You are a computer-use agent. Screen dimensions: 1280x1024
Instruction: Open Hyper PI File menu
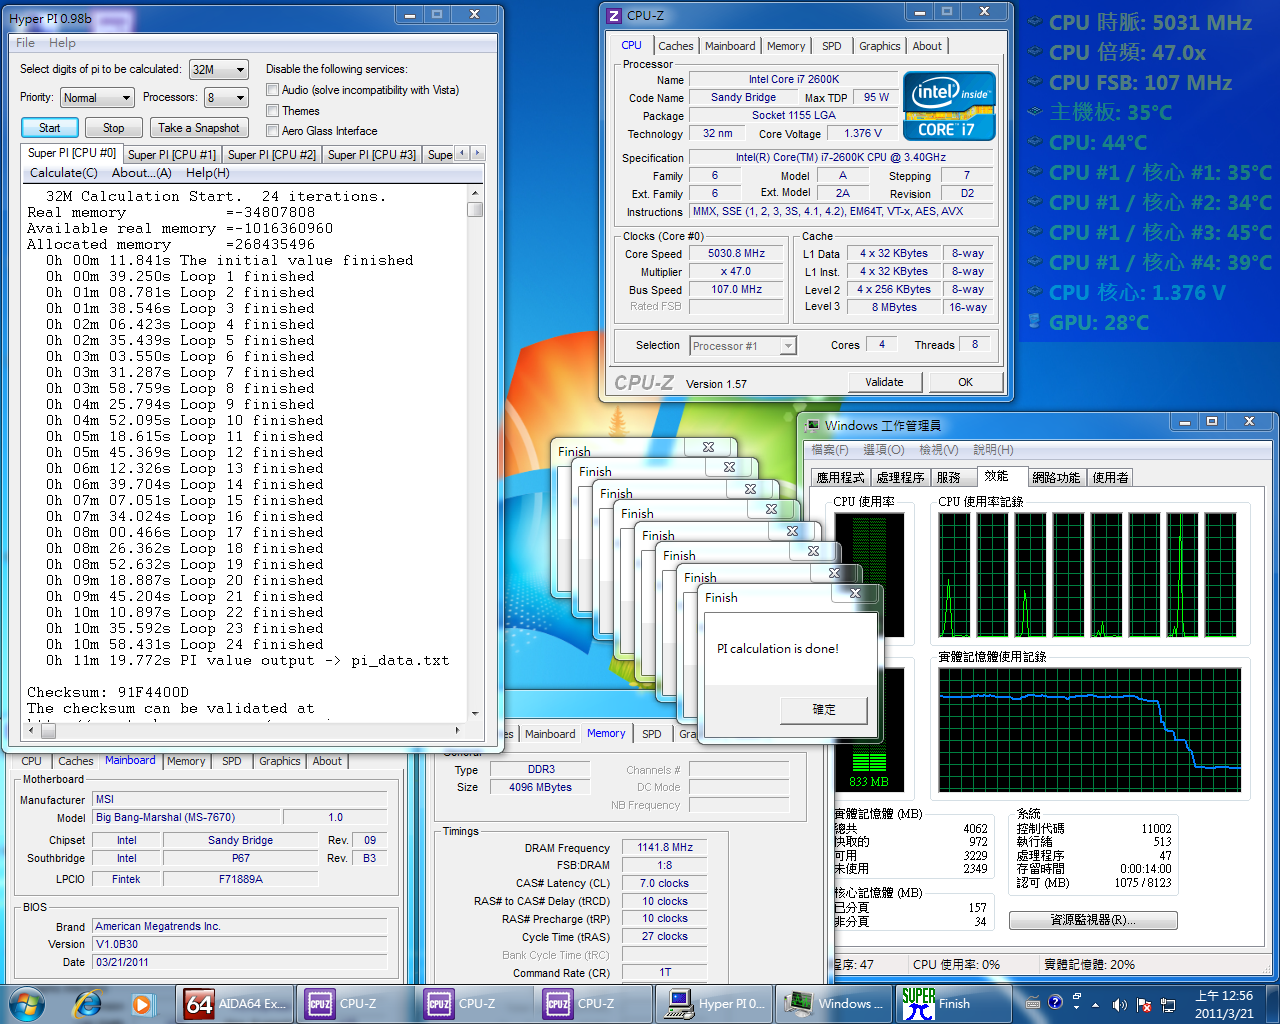pyautogui.click(x=25, y=43)
